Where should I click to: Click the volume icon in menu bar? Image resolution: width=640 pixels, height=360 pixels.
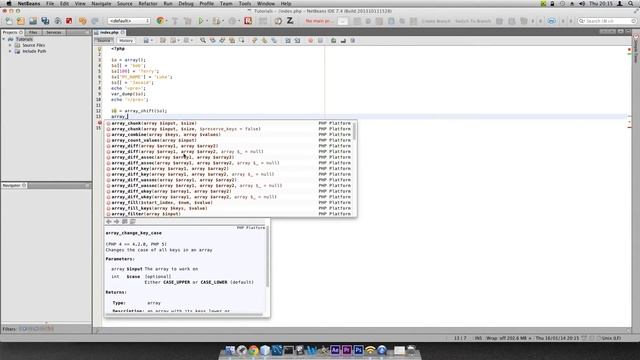[582, 3]
